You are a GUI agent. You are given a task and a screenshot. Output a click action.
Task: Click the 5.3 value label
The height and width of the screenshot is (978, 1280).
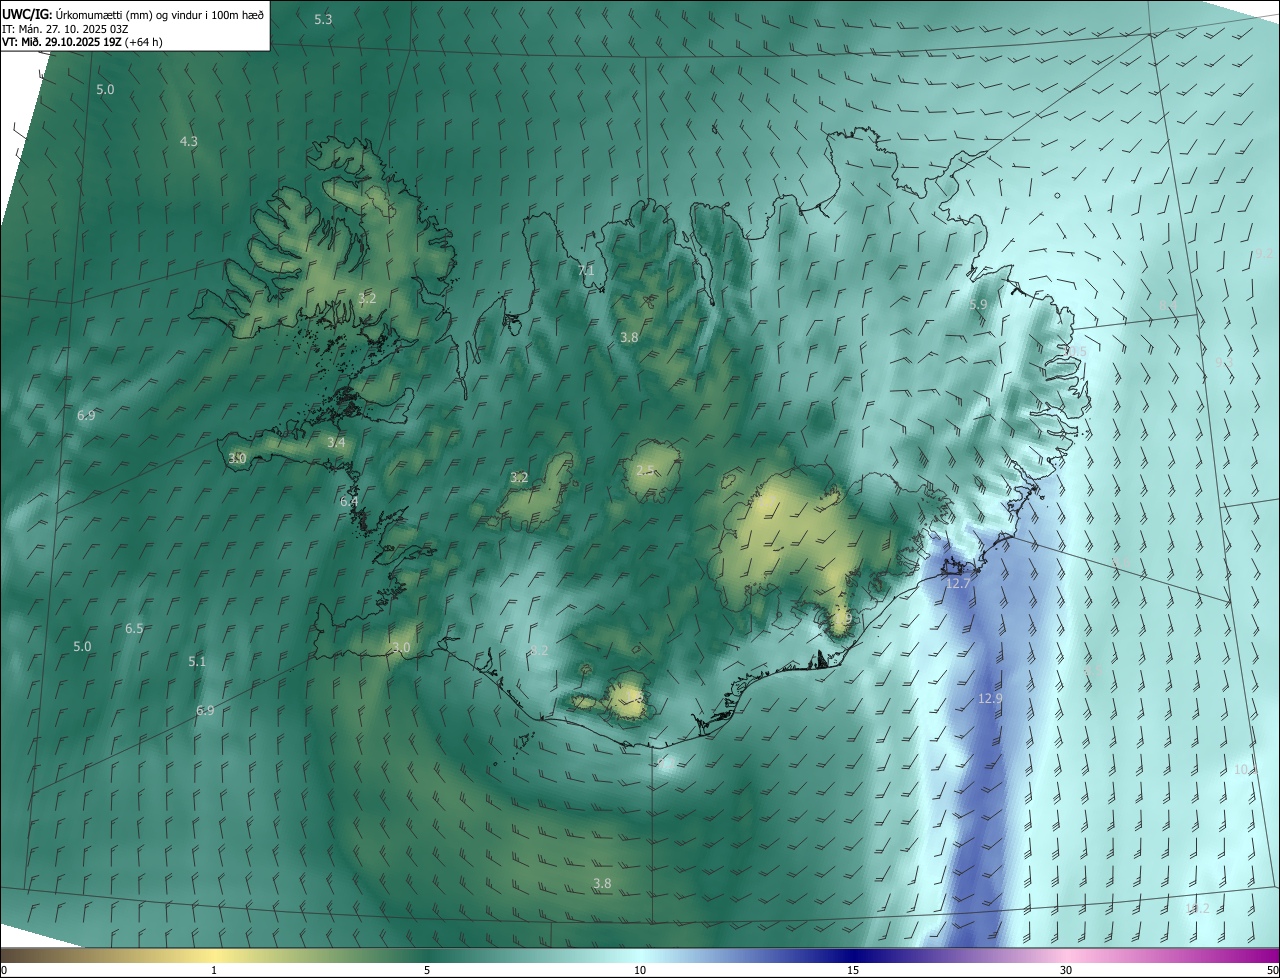point(323,20)
